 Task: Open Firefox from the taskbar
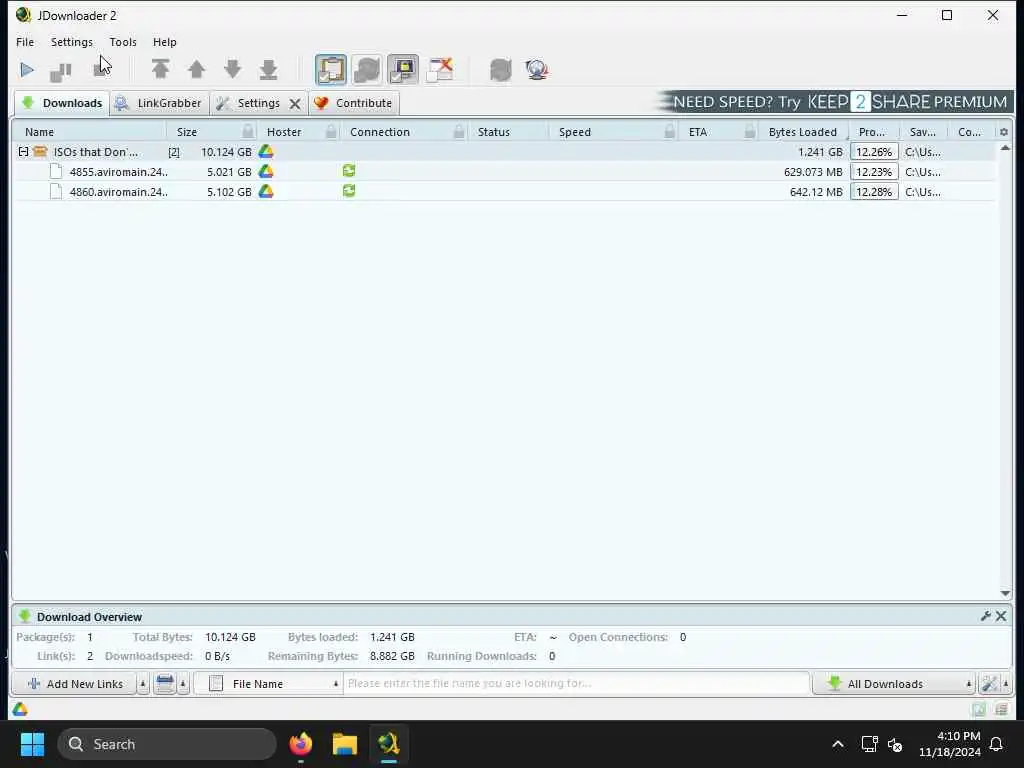pyautogui.click(x=300, y=744)
